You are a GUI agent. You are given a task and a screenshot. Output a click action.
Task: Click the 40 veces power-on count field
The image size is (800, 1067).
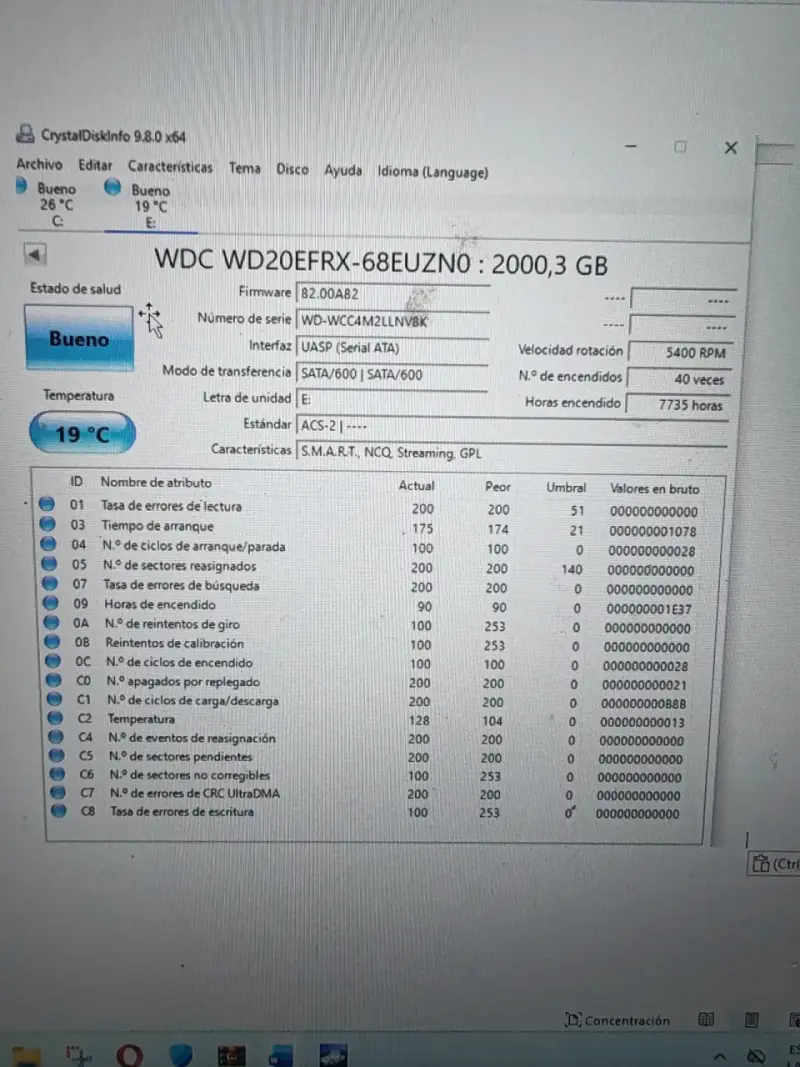[680, 379]
